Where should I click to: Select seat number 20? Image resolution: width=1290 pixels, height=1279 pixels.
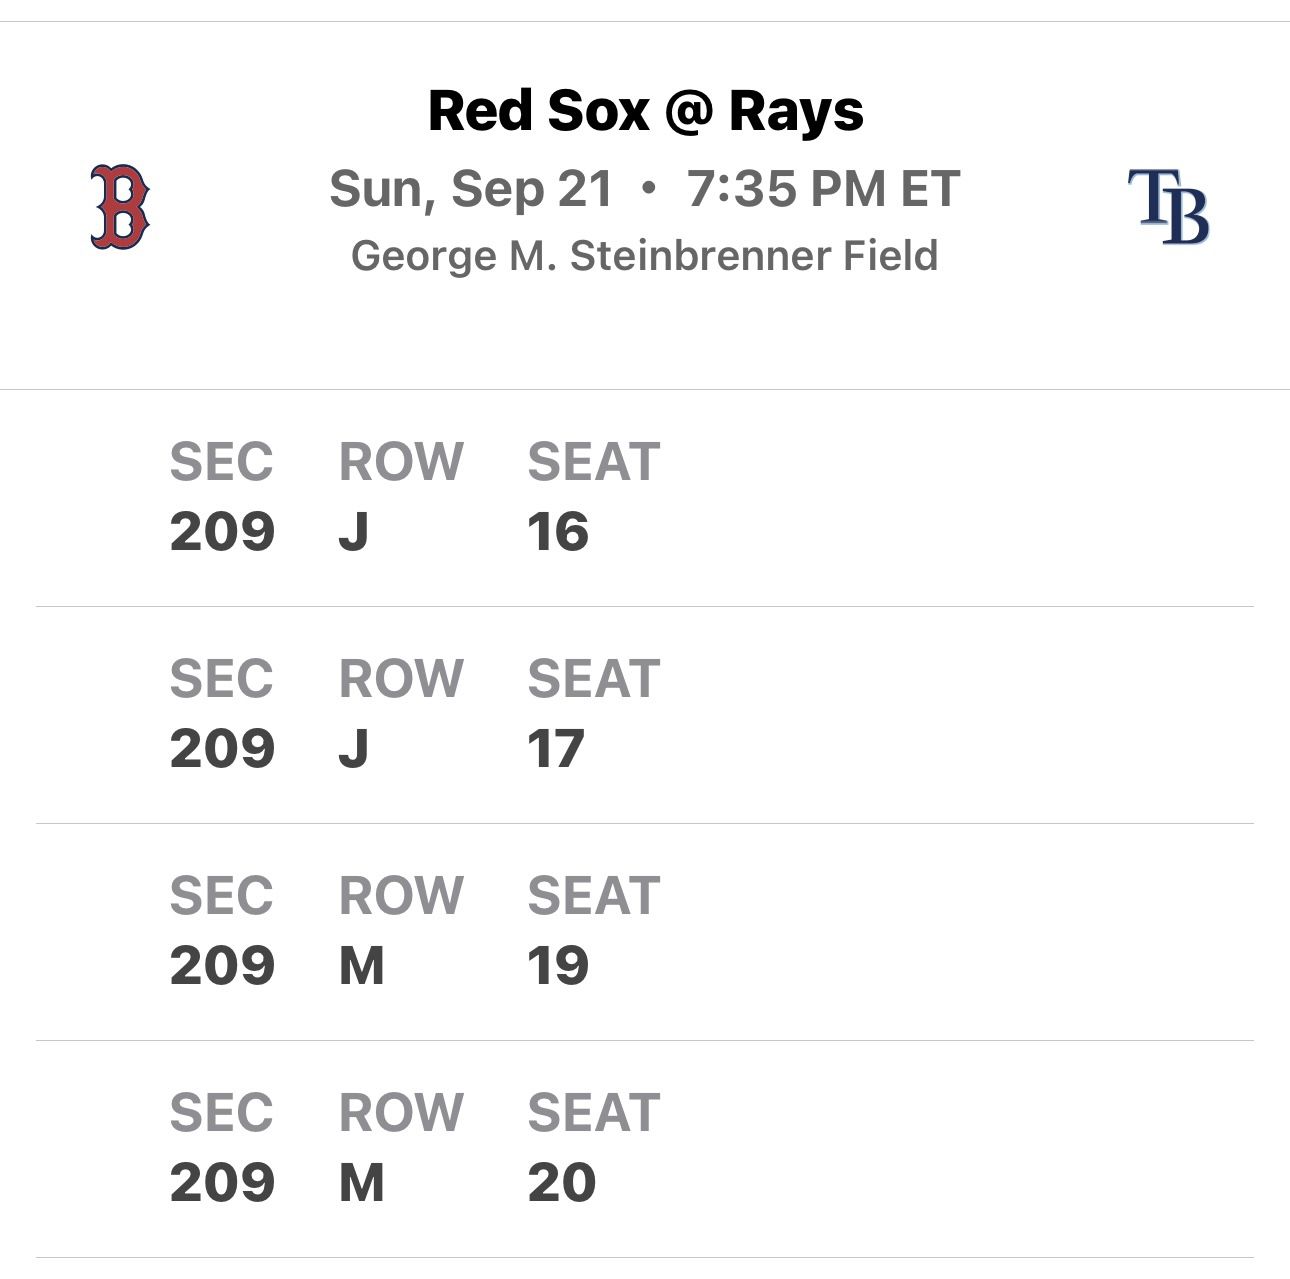coord(562,1183)
